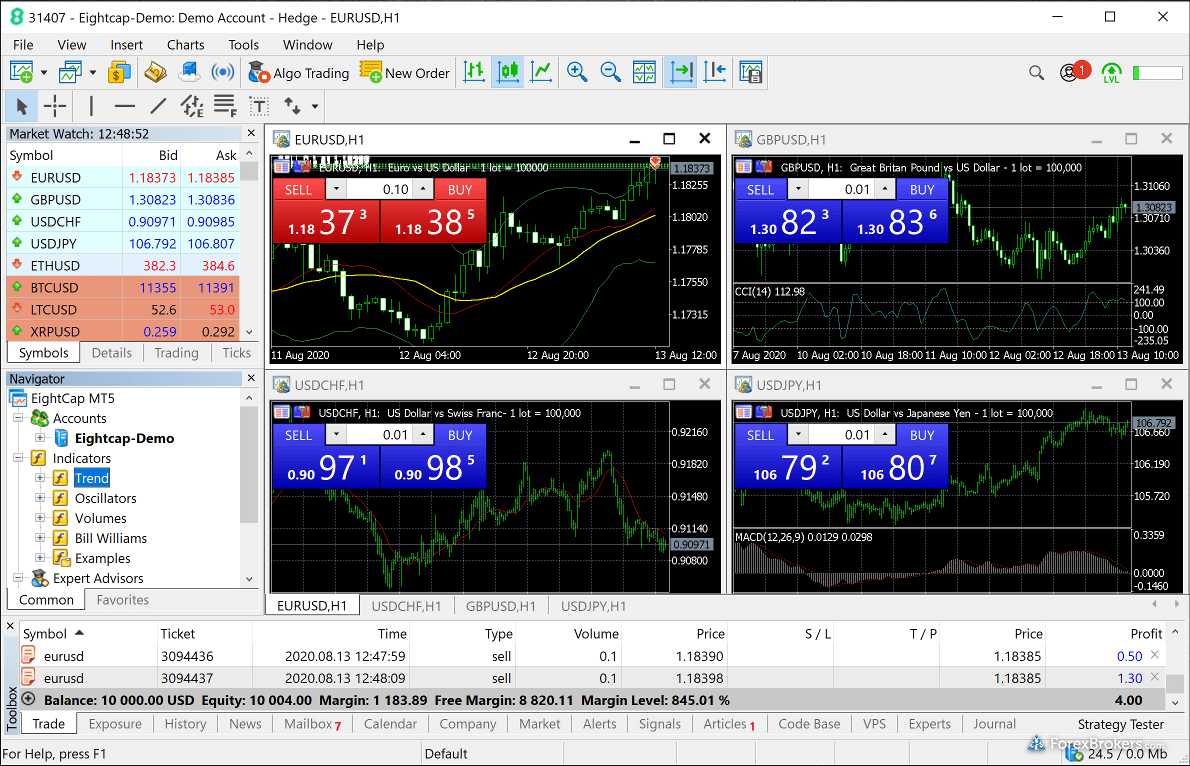Click the Zoom Out magnifier
Viewport: 1190px width, 766px height.
pyautogui.click(x=610, y=72)
